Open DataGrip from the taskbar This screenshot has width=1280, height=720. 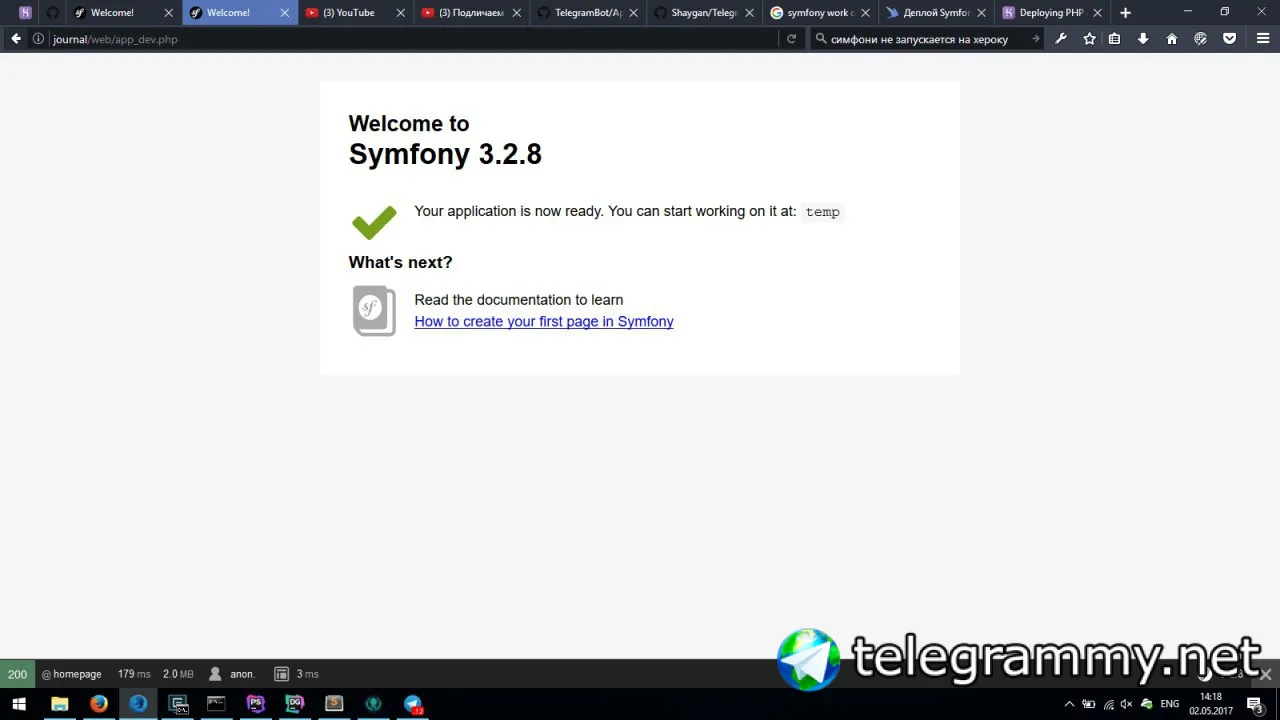point(294,704)
